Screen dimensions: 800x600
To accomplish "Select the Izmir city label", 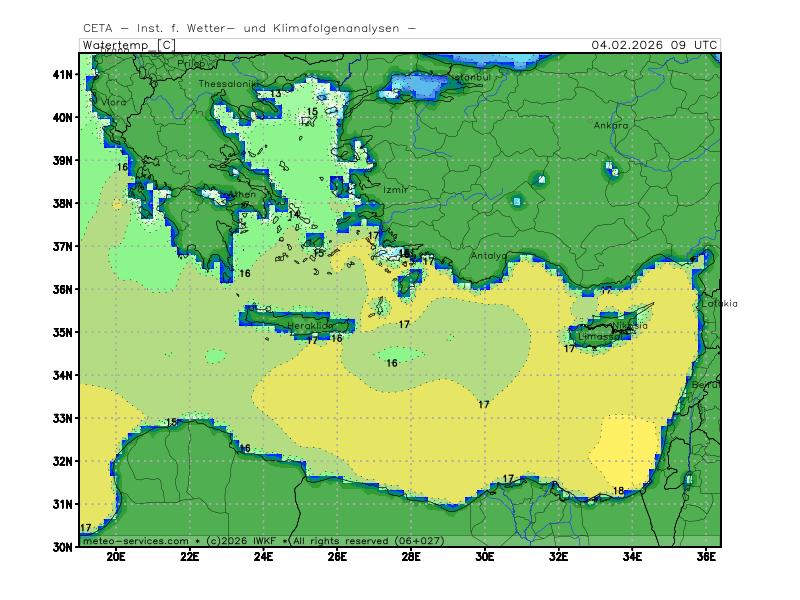I will pyautogui.click(x=396, y=189).
